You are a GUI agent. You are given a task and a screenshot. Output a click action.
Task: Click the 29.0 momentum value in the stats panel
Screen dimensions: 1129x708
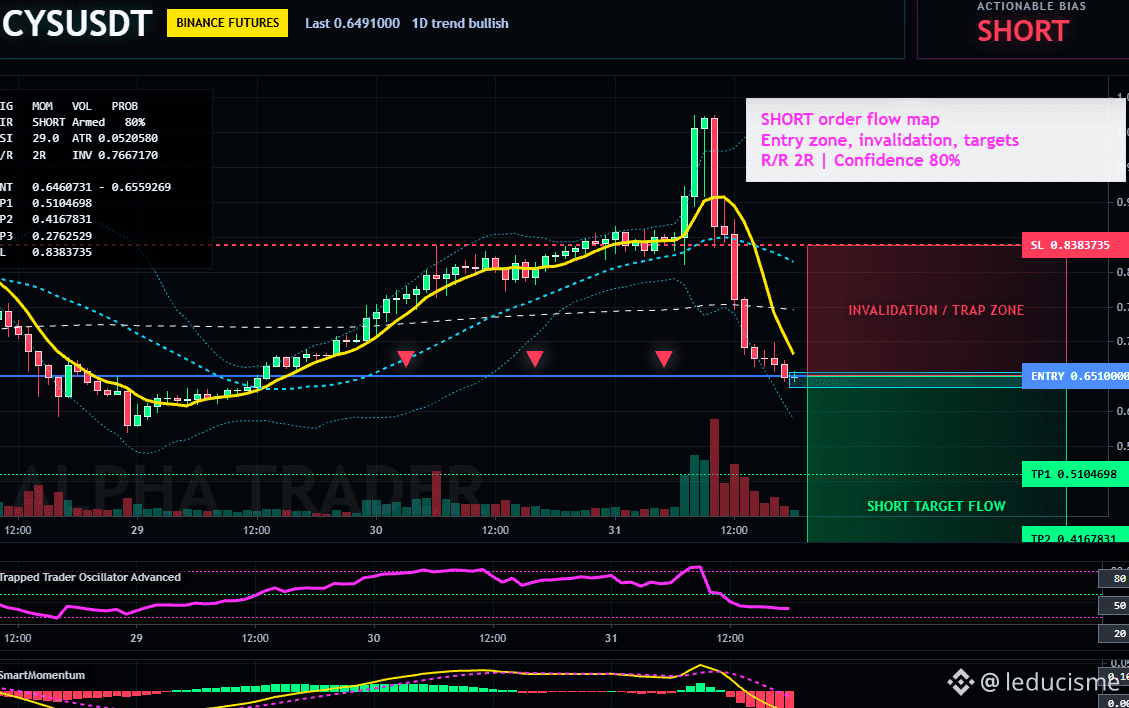pos(45,138)
